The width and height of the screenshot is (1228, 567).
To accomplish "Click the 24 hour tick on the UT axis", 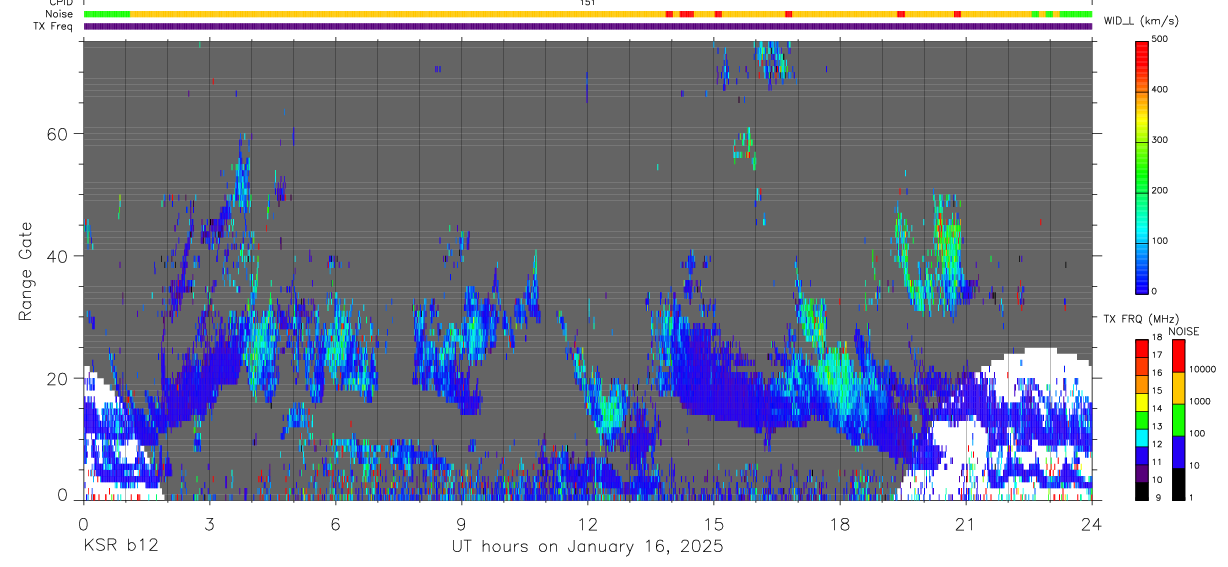I will click(1092, 523).
